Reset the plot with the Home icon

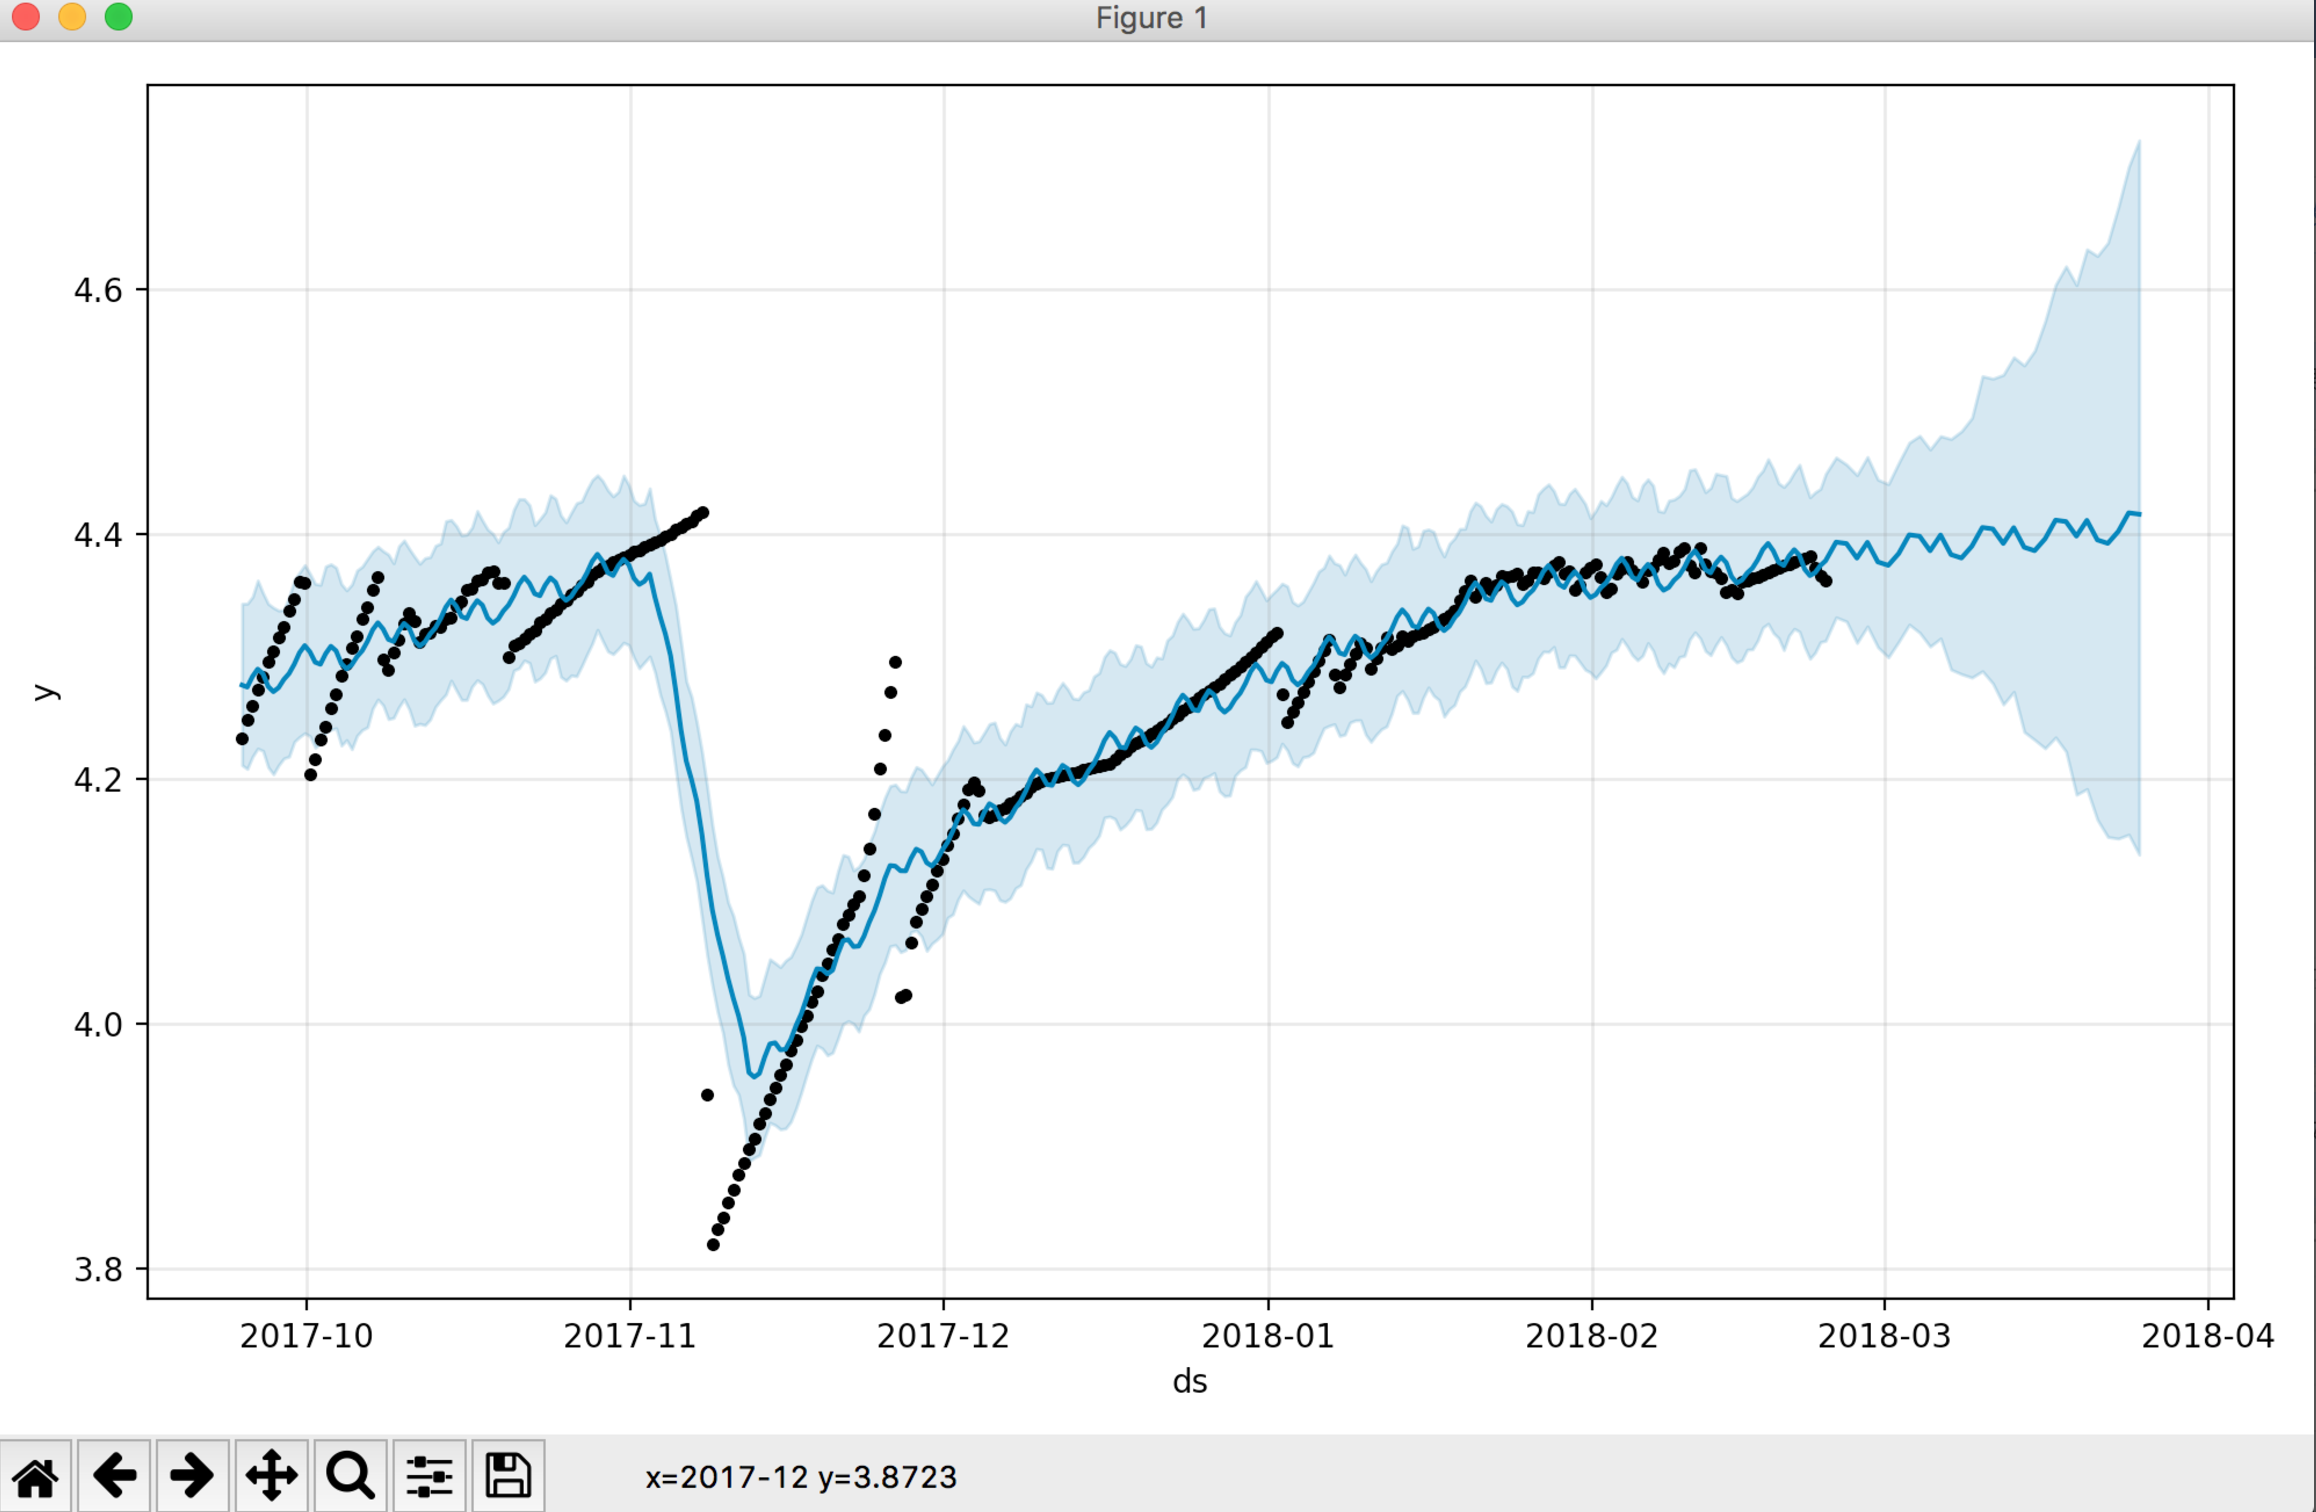coord(36,1476)
